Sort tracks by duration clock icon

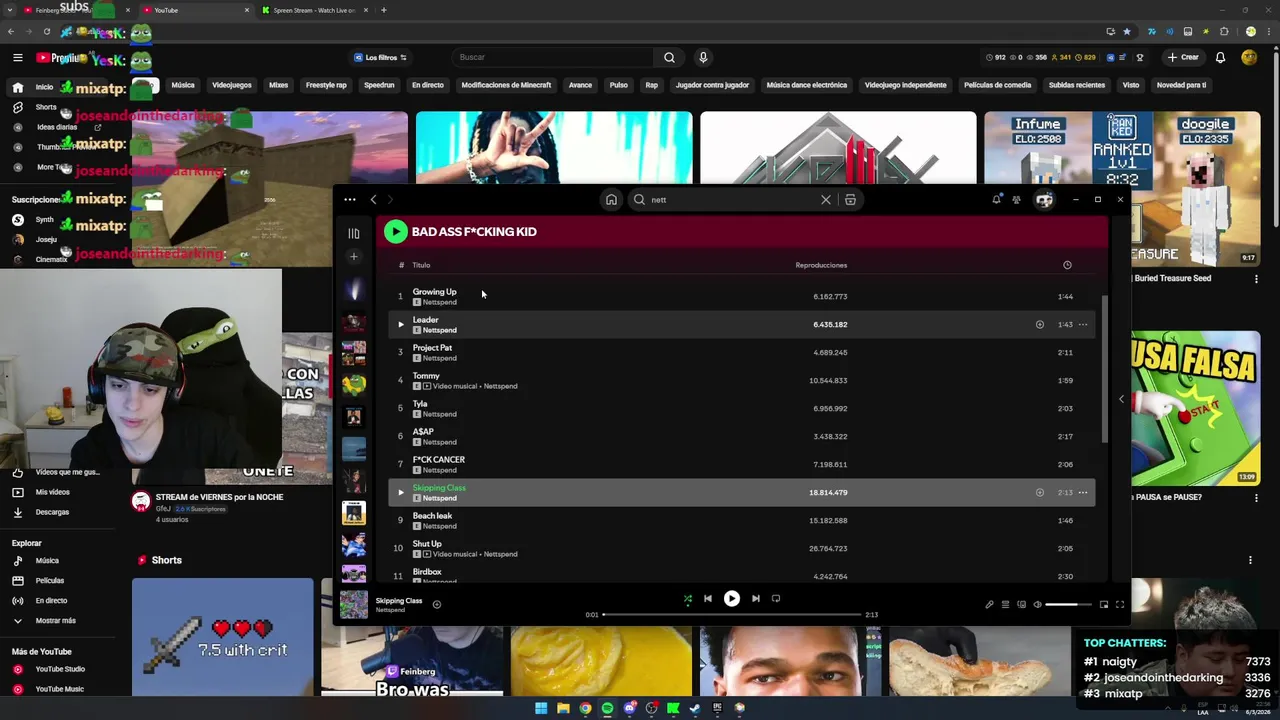click(1067, 265)
